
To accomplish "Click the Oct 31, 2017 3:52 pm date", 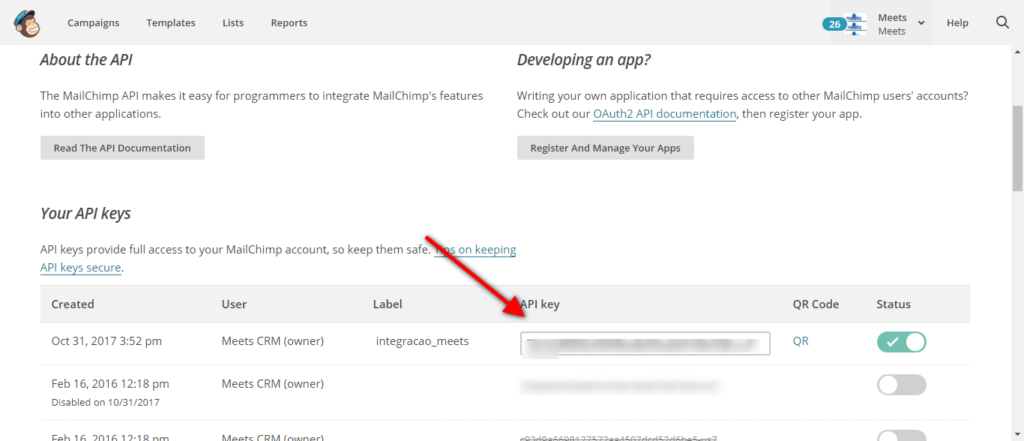I will tap(106, 341).
